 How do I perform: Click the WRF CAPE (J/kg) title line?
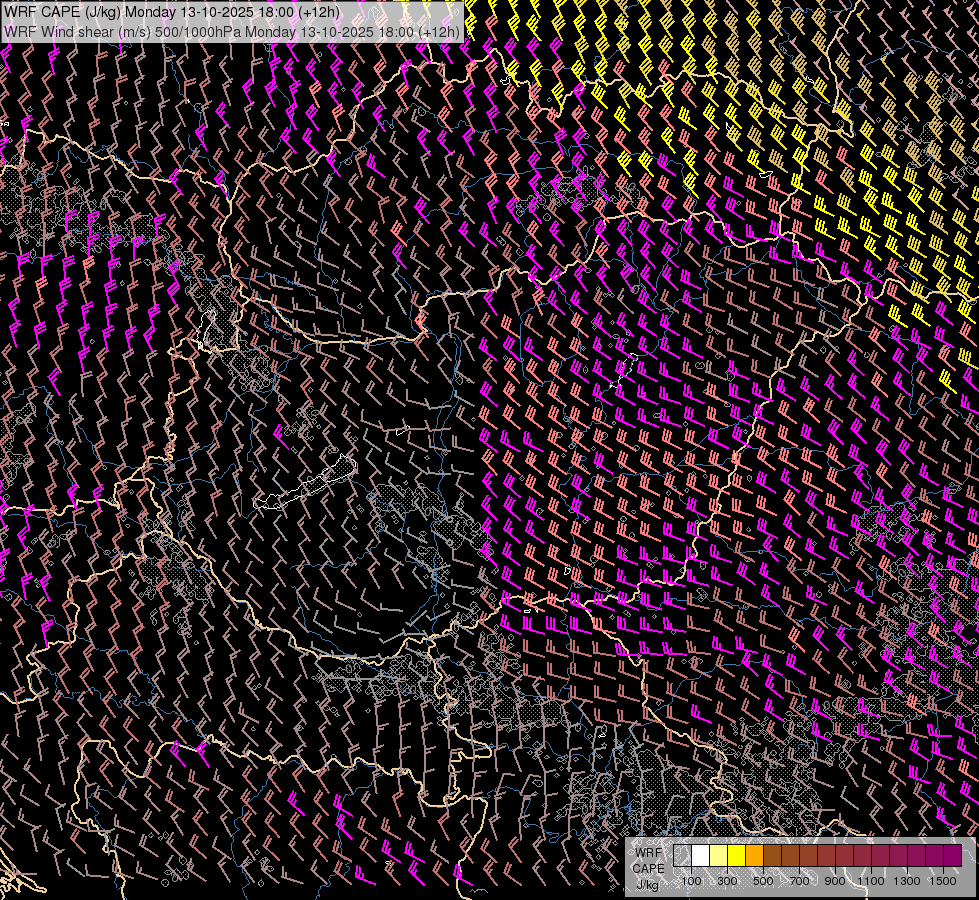point(171,12)
